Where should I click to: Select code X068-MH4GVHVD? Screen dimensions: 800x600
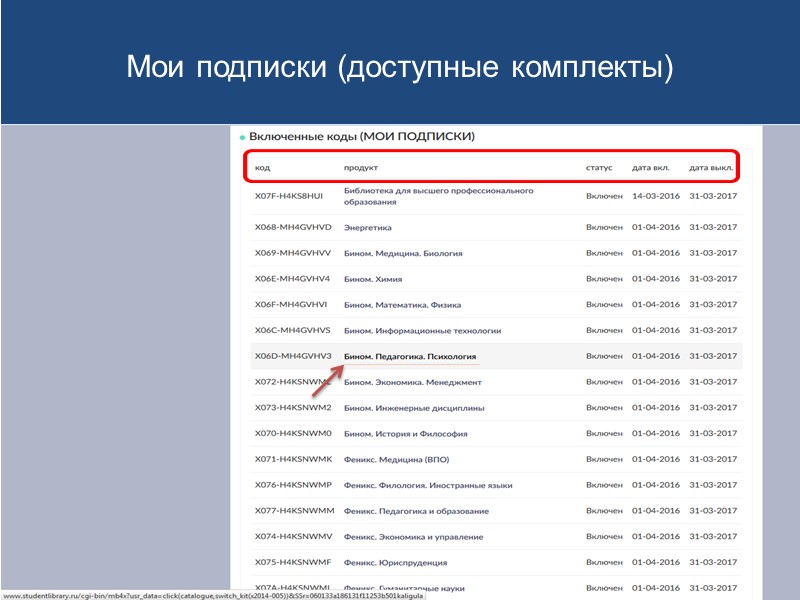point(293,227)
